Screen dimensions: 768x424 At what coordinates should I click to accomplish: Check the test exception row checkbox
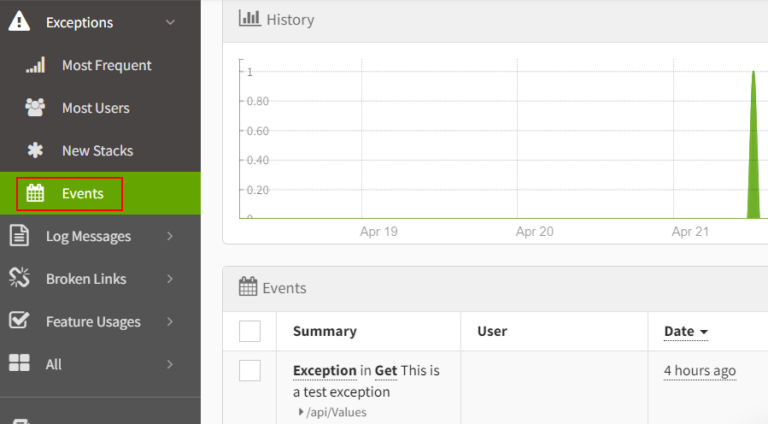click(250, 371)
